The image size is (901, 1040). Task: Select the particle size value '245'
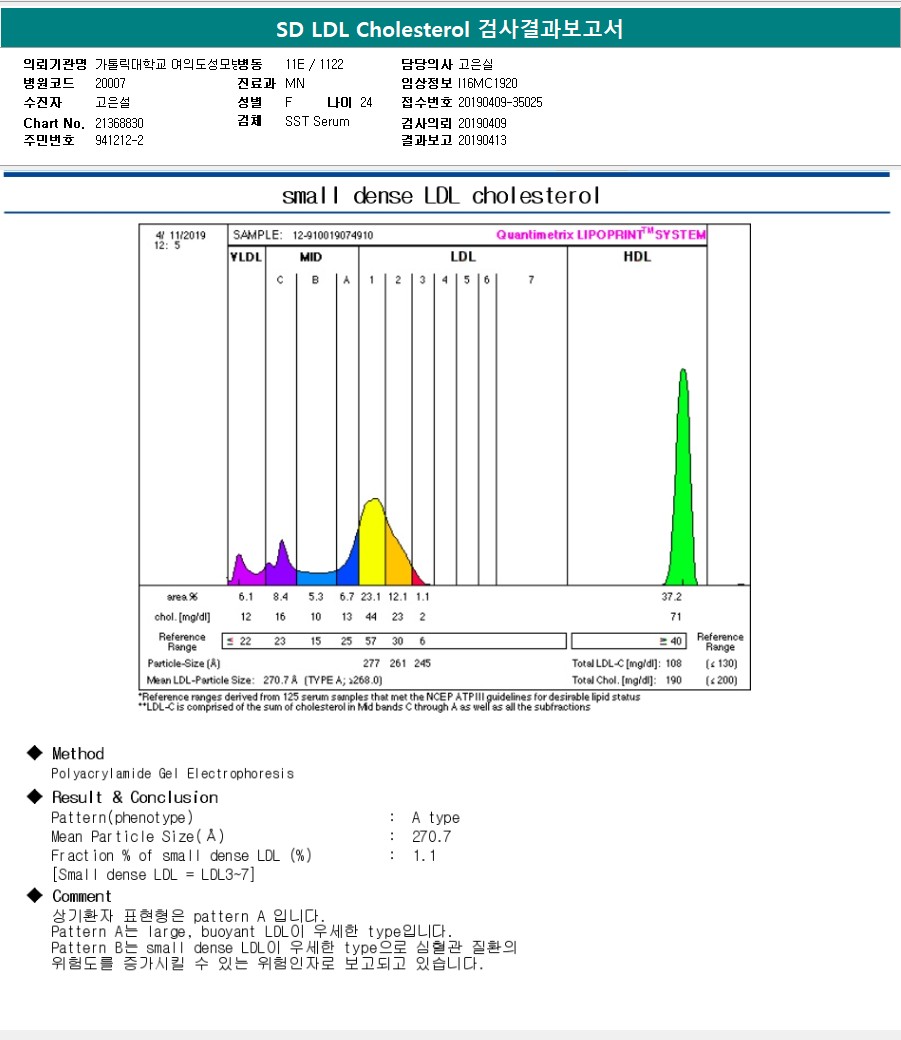click(x=423, y=663)
